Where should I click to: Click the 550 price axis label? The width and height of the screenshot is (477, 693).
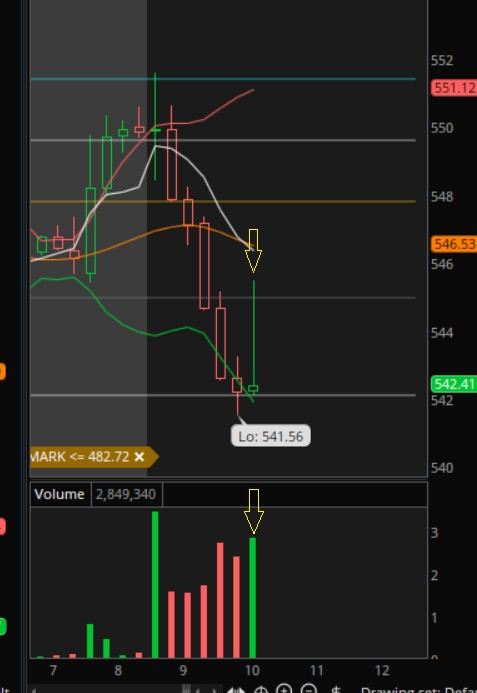(442, 128)
